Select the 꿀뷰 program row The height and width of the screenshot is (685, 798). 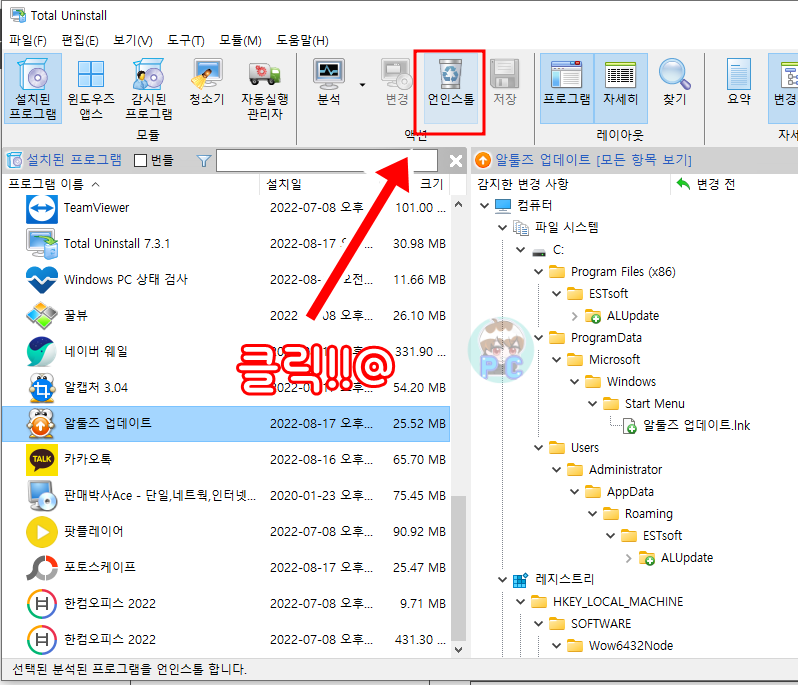coord(226,316)
